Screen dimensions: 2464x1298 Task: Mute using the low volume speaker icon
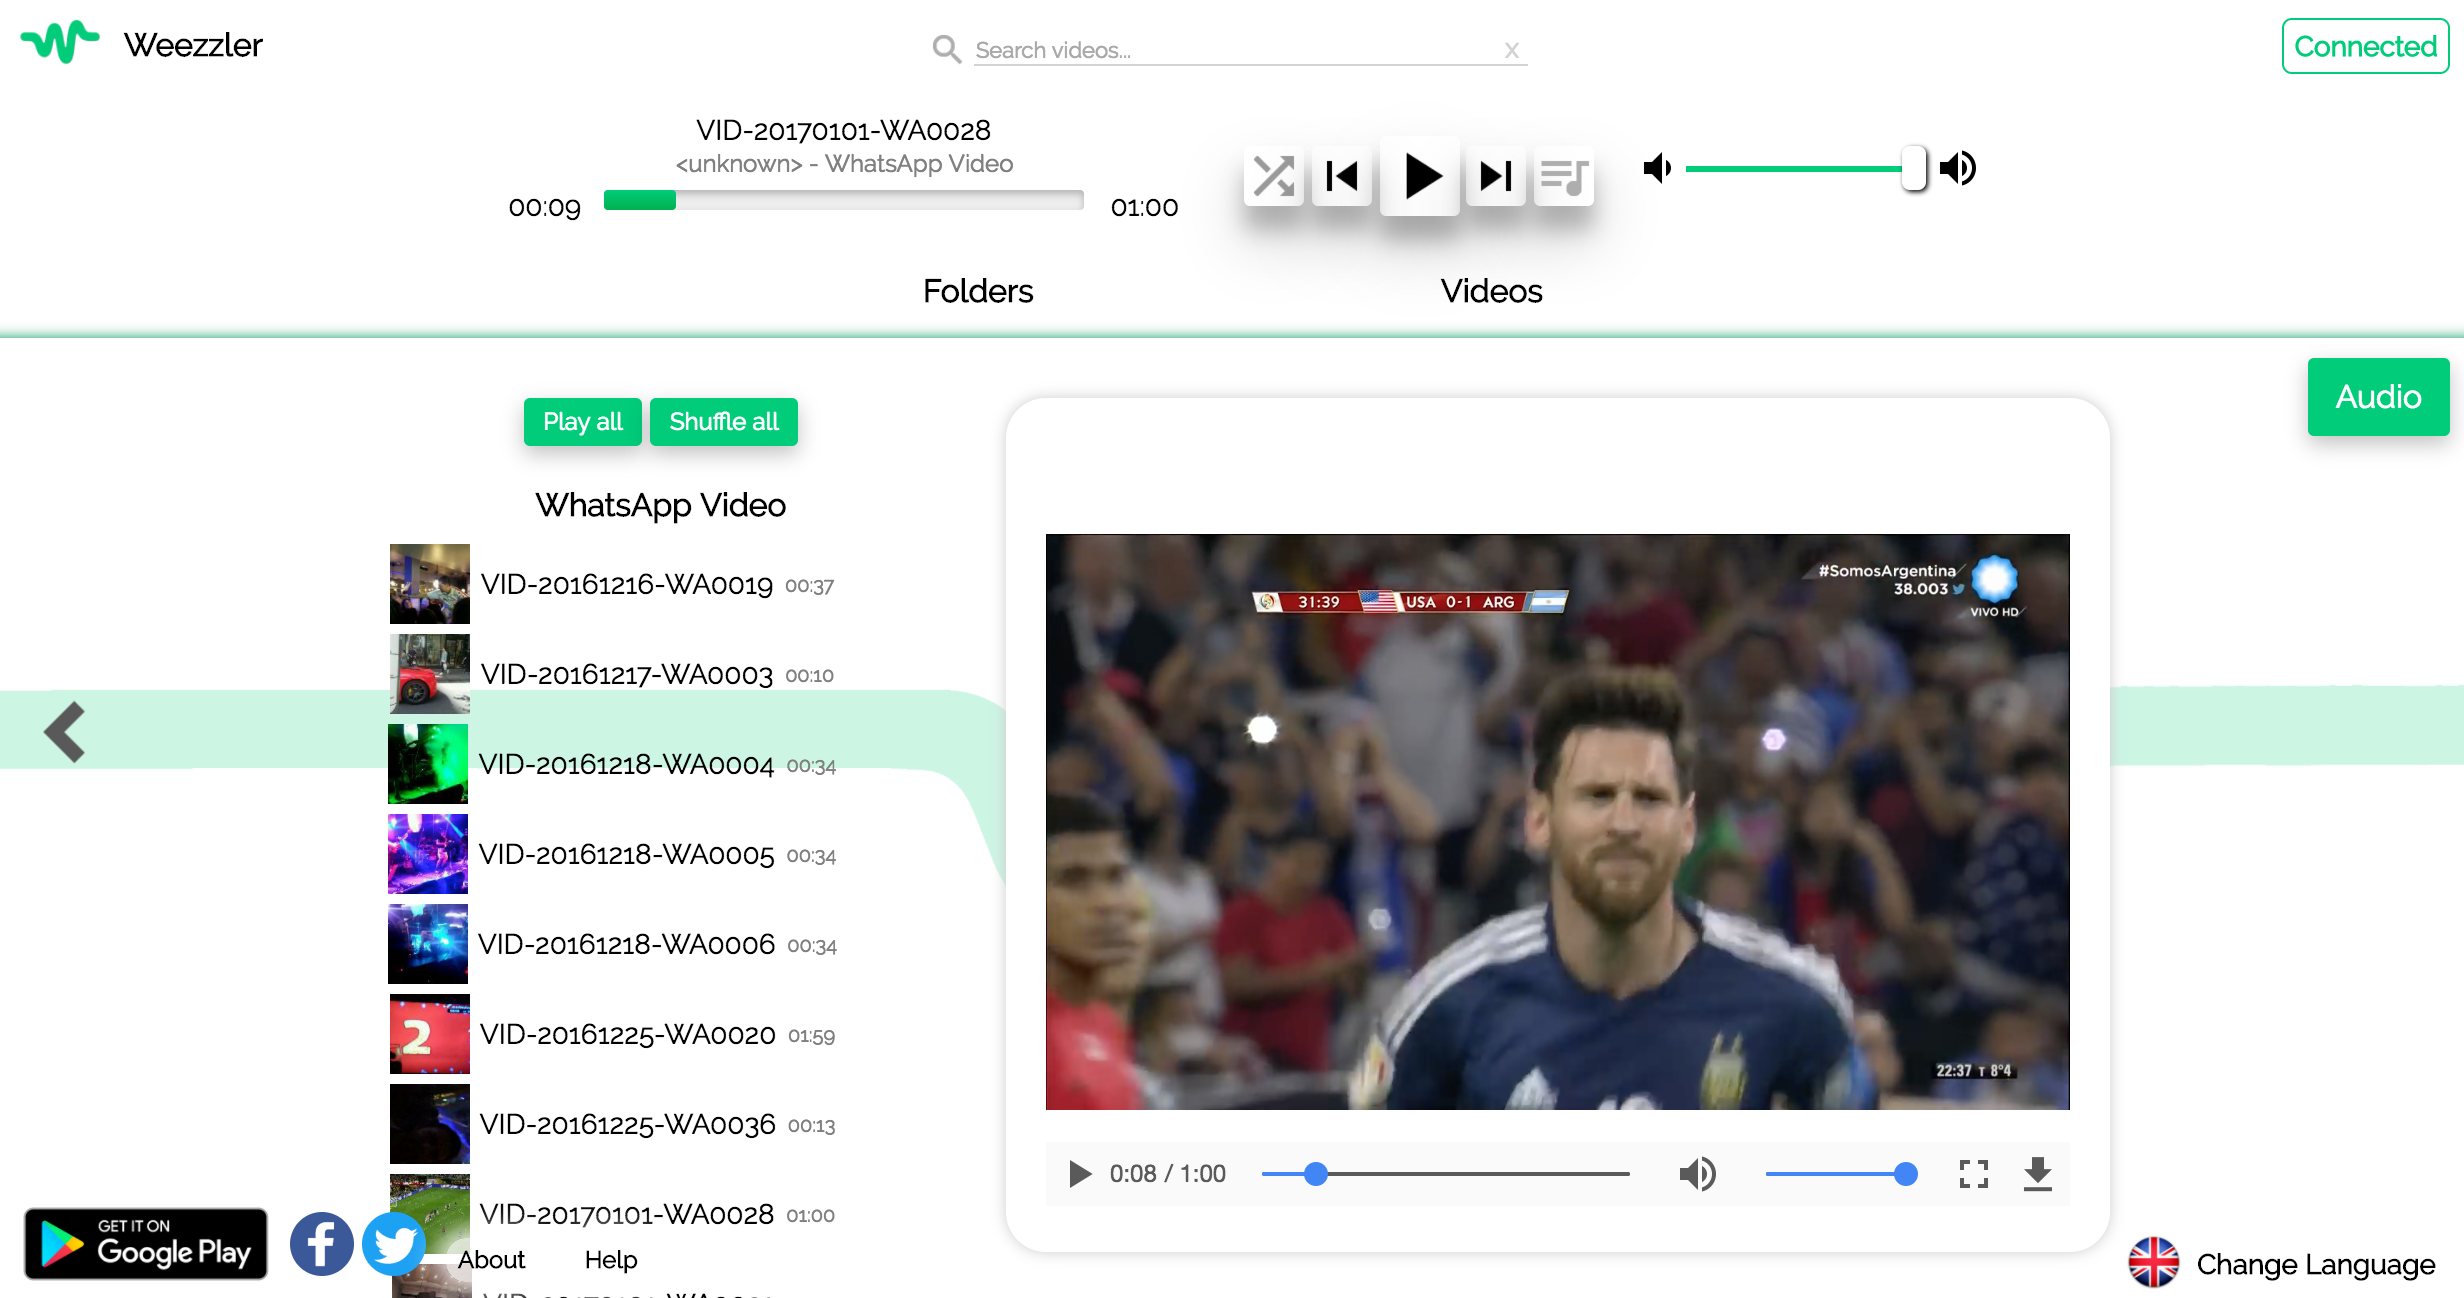pos(1657,168)
